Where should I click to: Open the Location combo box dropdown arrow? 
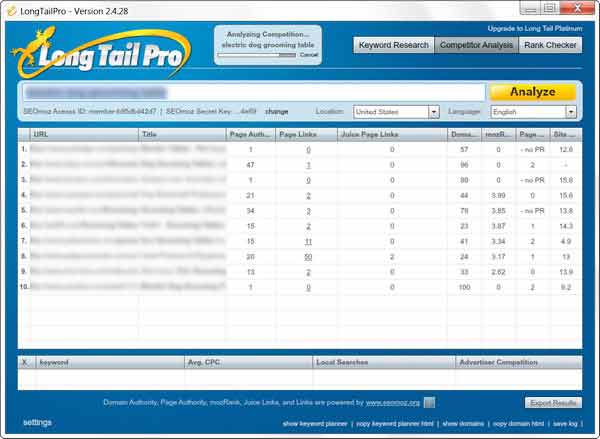click(434, 112)
